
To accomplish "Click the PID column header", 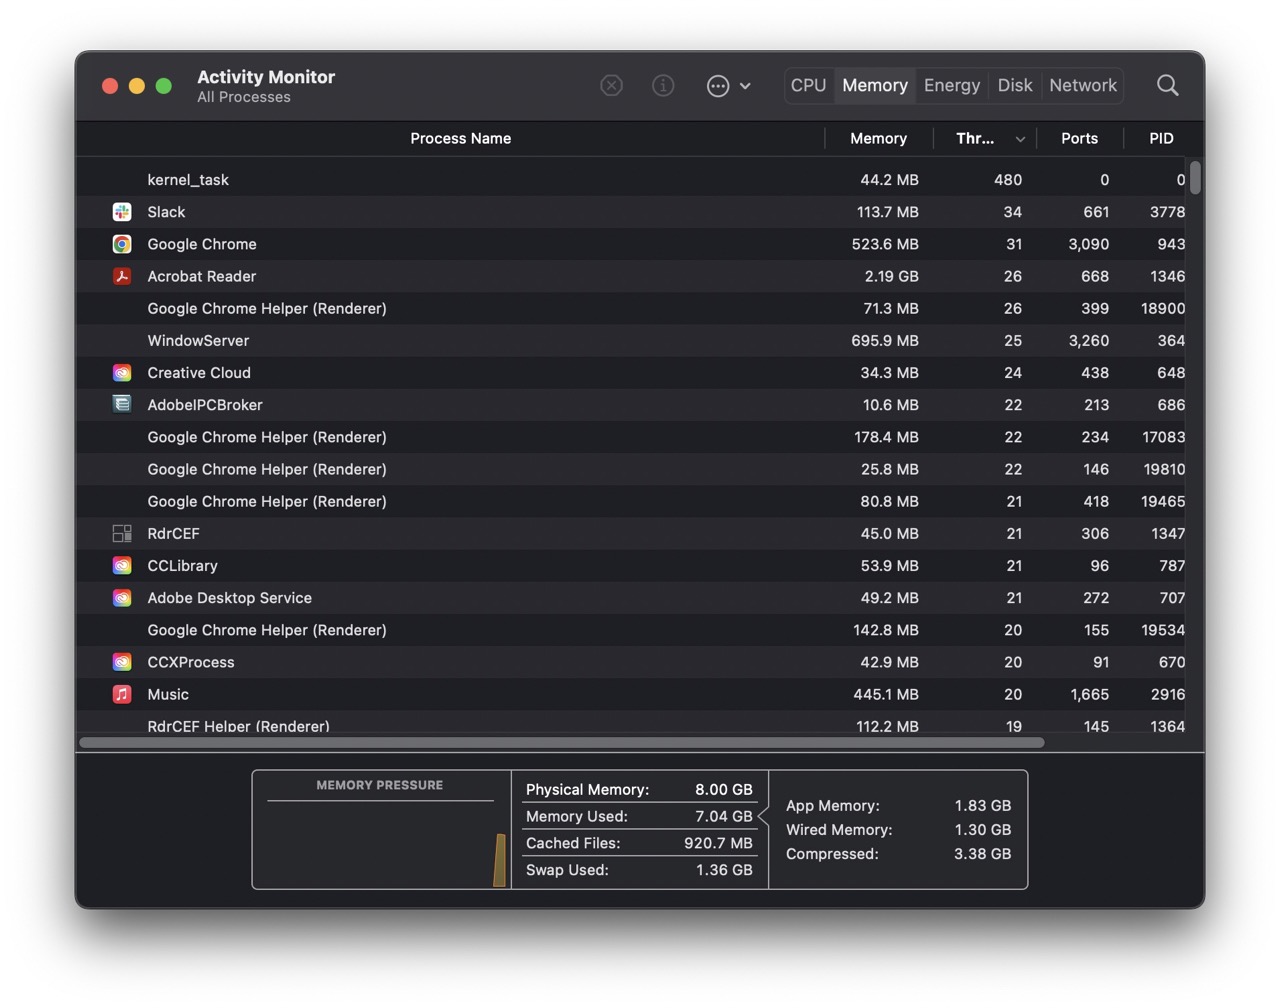I will pos(1160,139).
